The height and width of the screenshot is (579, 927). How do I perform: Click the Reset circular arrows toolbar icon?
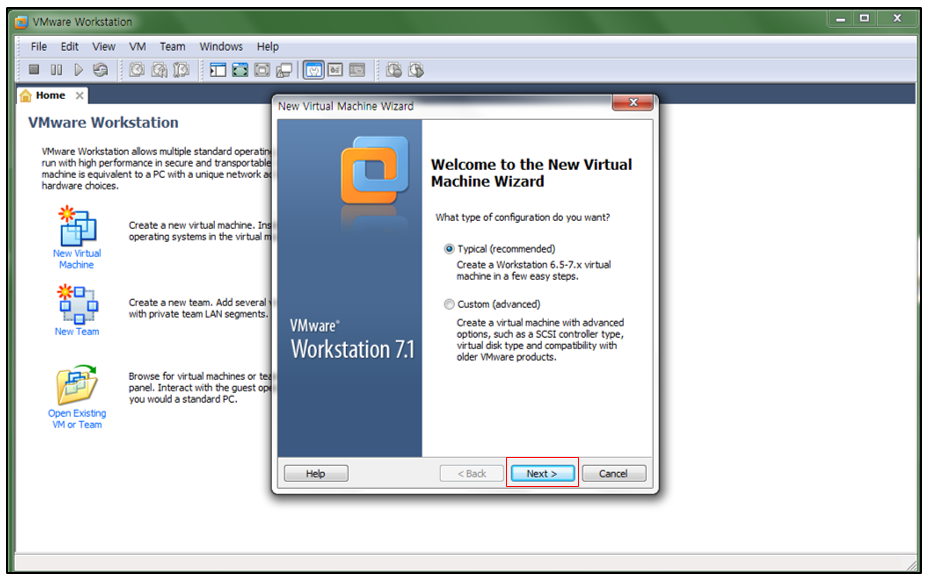[x=101, y=70]
